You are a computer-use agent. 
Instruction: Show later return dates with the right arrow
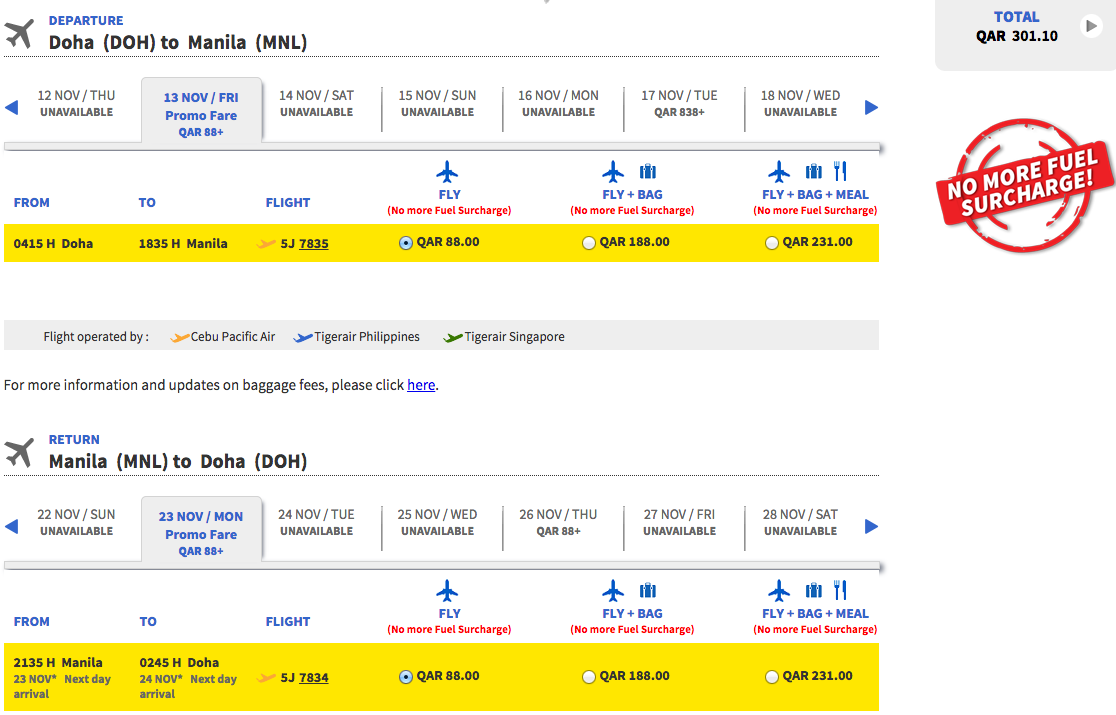coord(871,526)
